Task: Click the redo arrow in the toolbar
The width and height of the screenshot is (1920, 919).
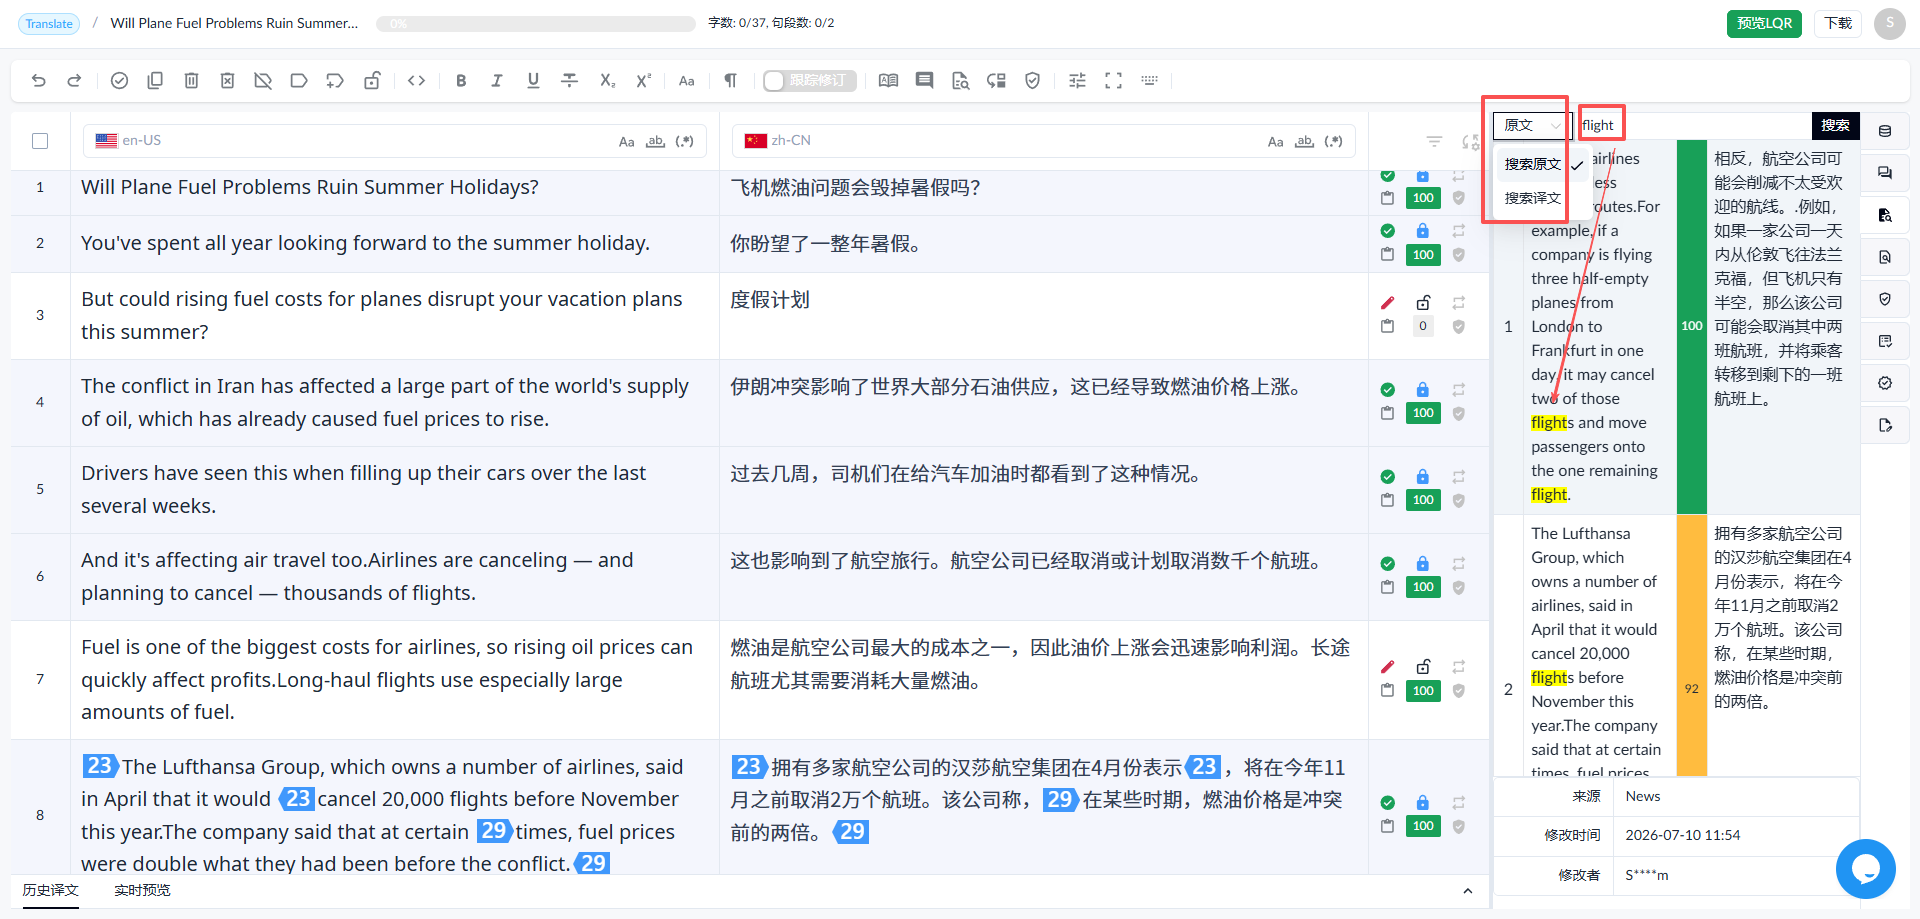Action: (x=74, y=81)
